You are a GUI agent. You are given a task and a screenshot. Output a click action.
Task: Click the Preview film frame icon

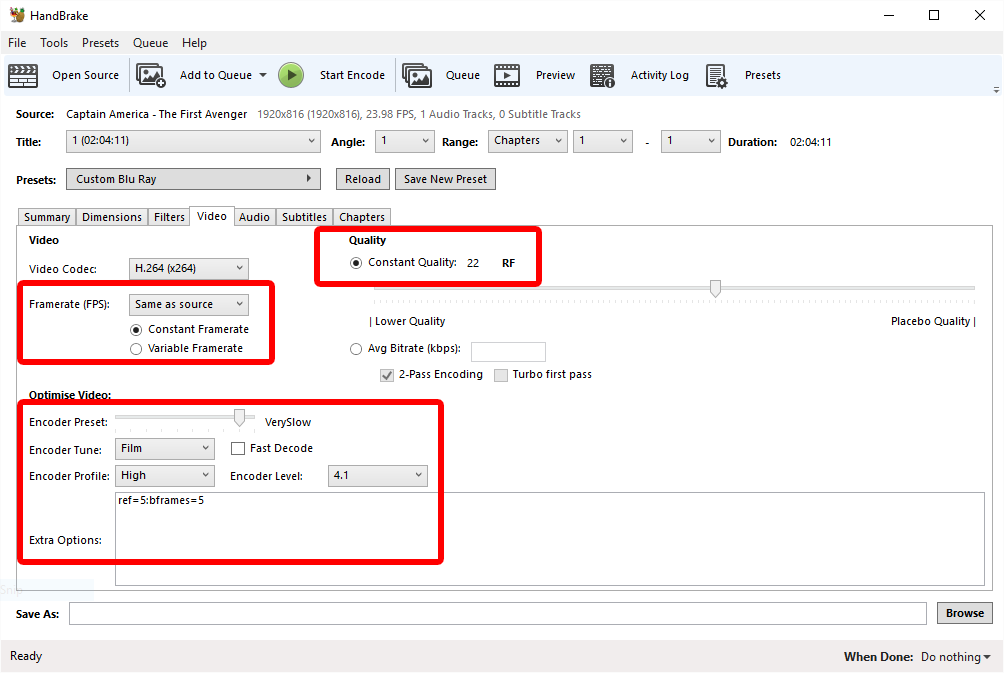(506, 76)
